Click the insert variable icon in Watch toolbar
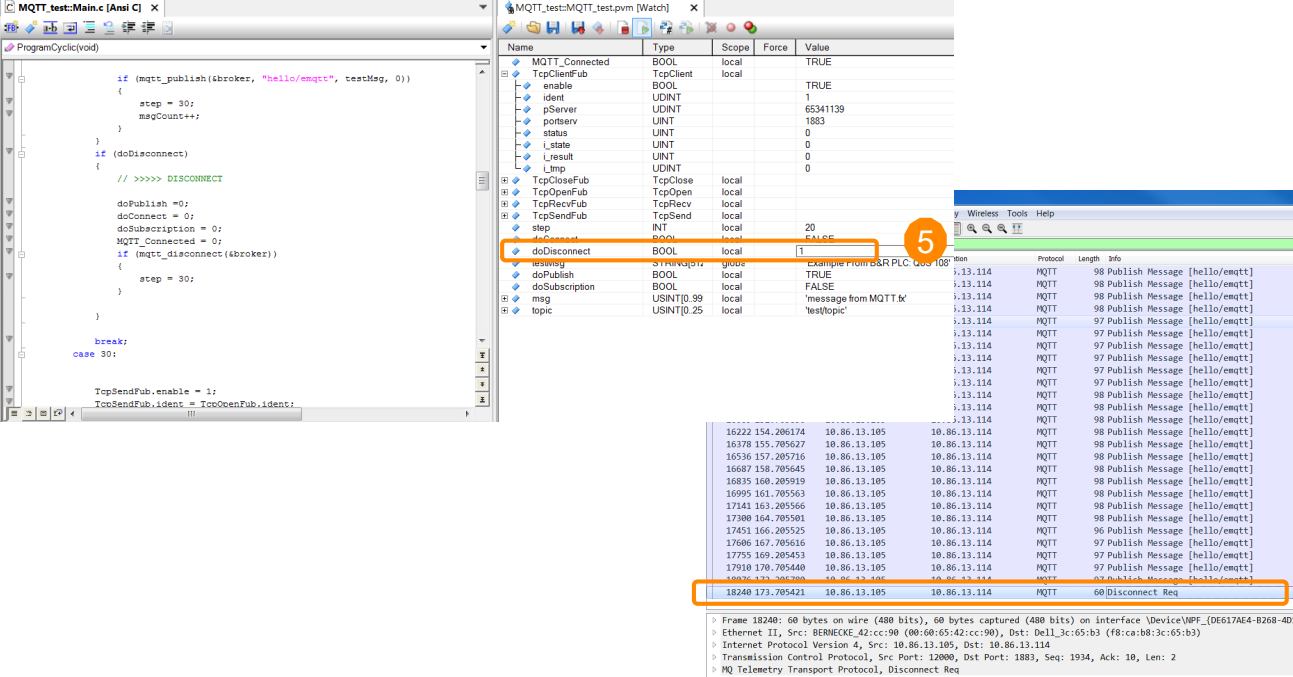Image resolution: width=1293 pixels, height=677 pixels. (510, 28)
